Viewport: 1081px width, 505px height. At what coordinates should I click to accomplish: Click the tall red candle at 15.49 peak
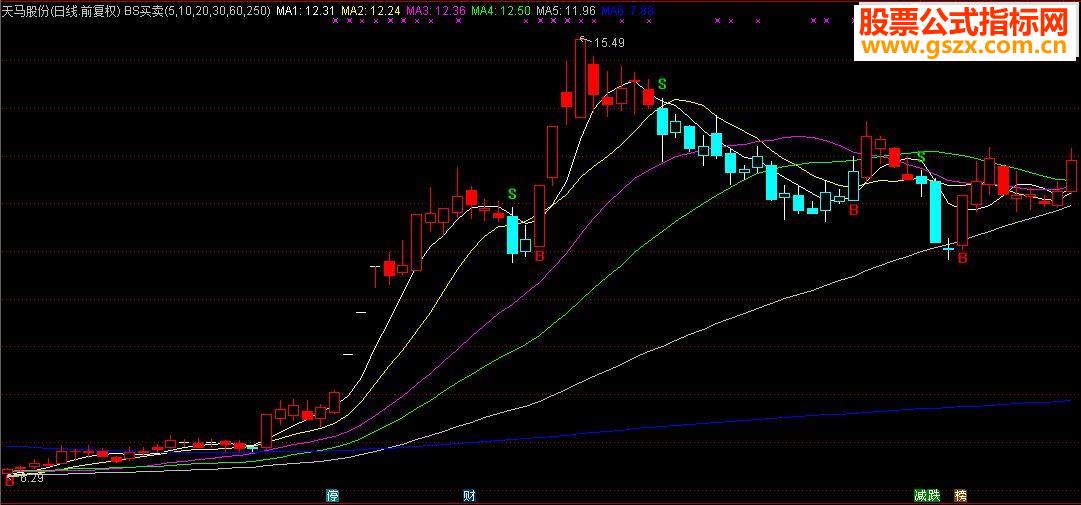(x=579, y=78)
